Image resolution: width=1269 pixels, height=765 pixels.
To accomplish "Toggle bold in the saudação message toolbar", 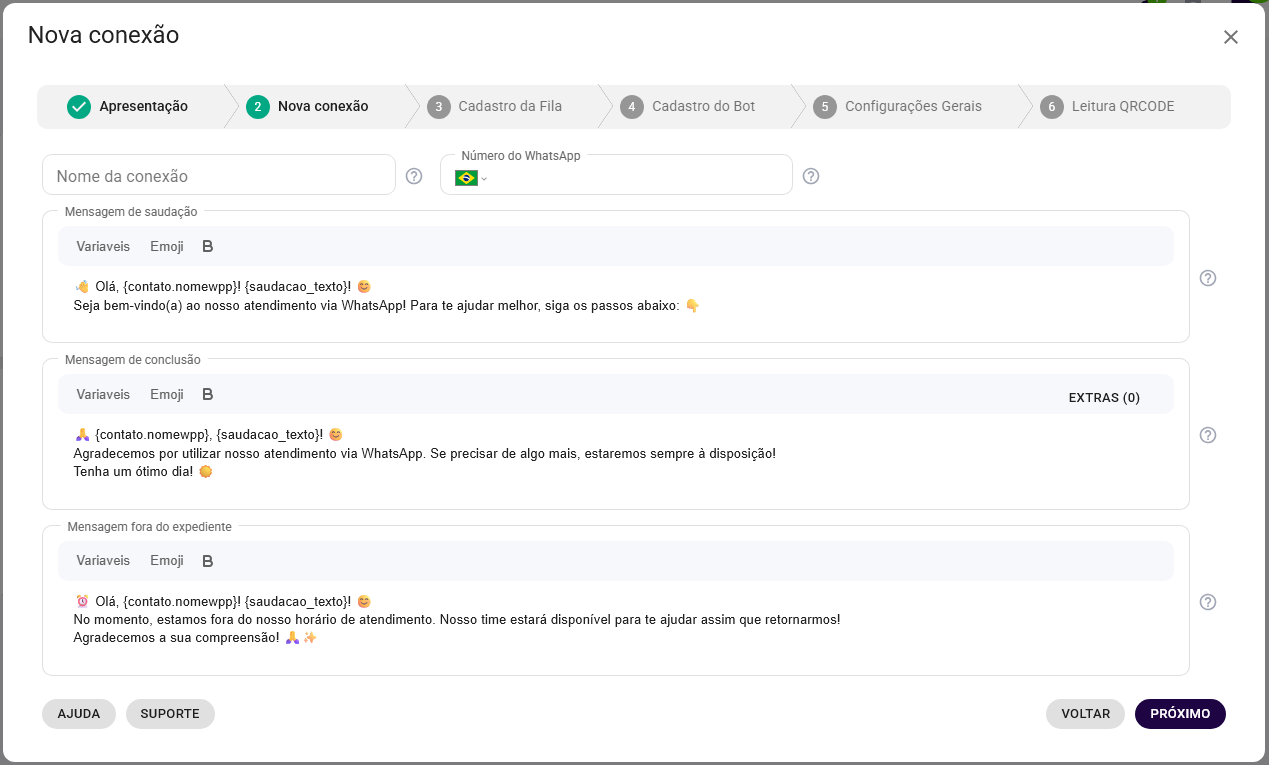I will (x=208, y=246).
